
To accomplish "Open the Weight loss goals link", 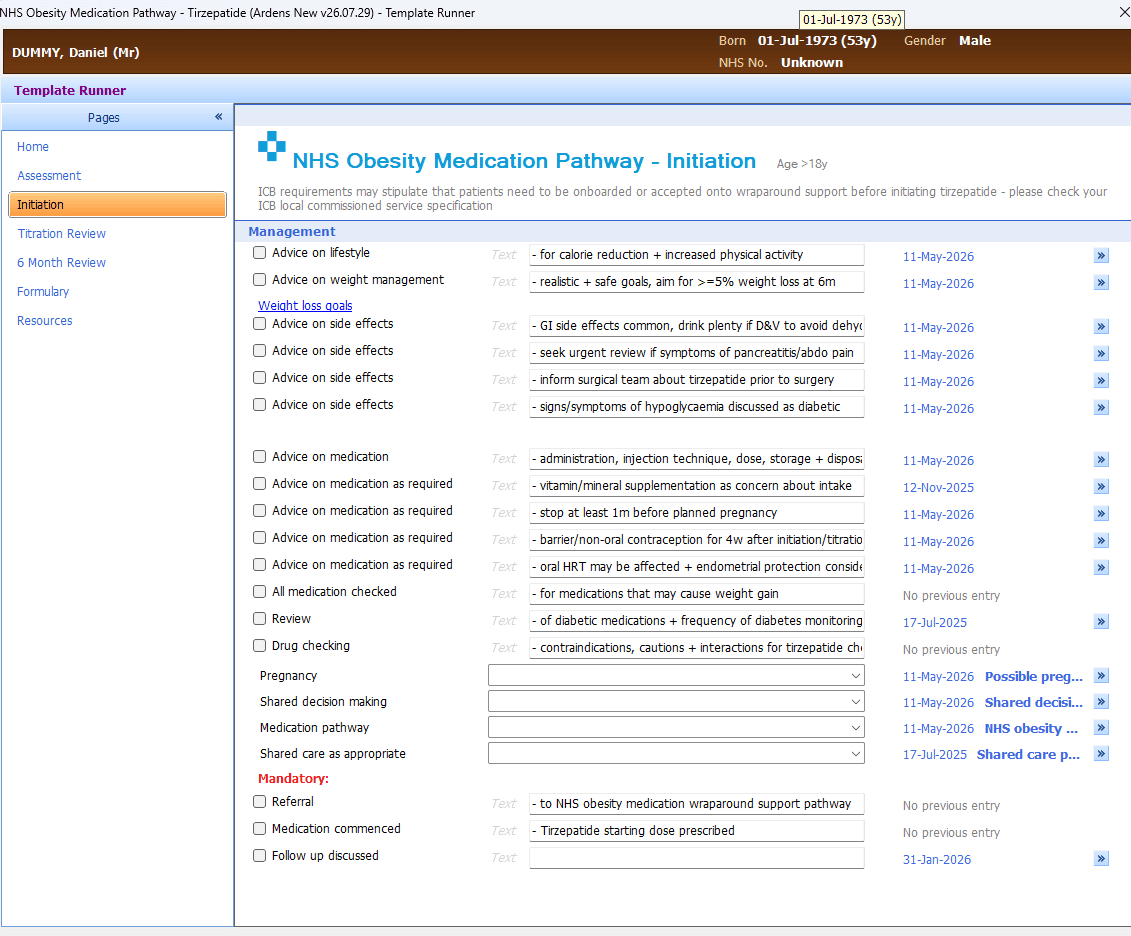I will point(305,305).
